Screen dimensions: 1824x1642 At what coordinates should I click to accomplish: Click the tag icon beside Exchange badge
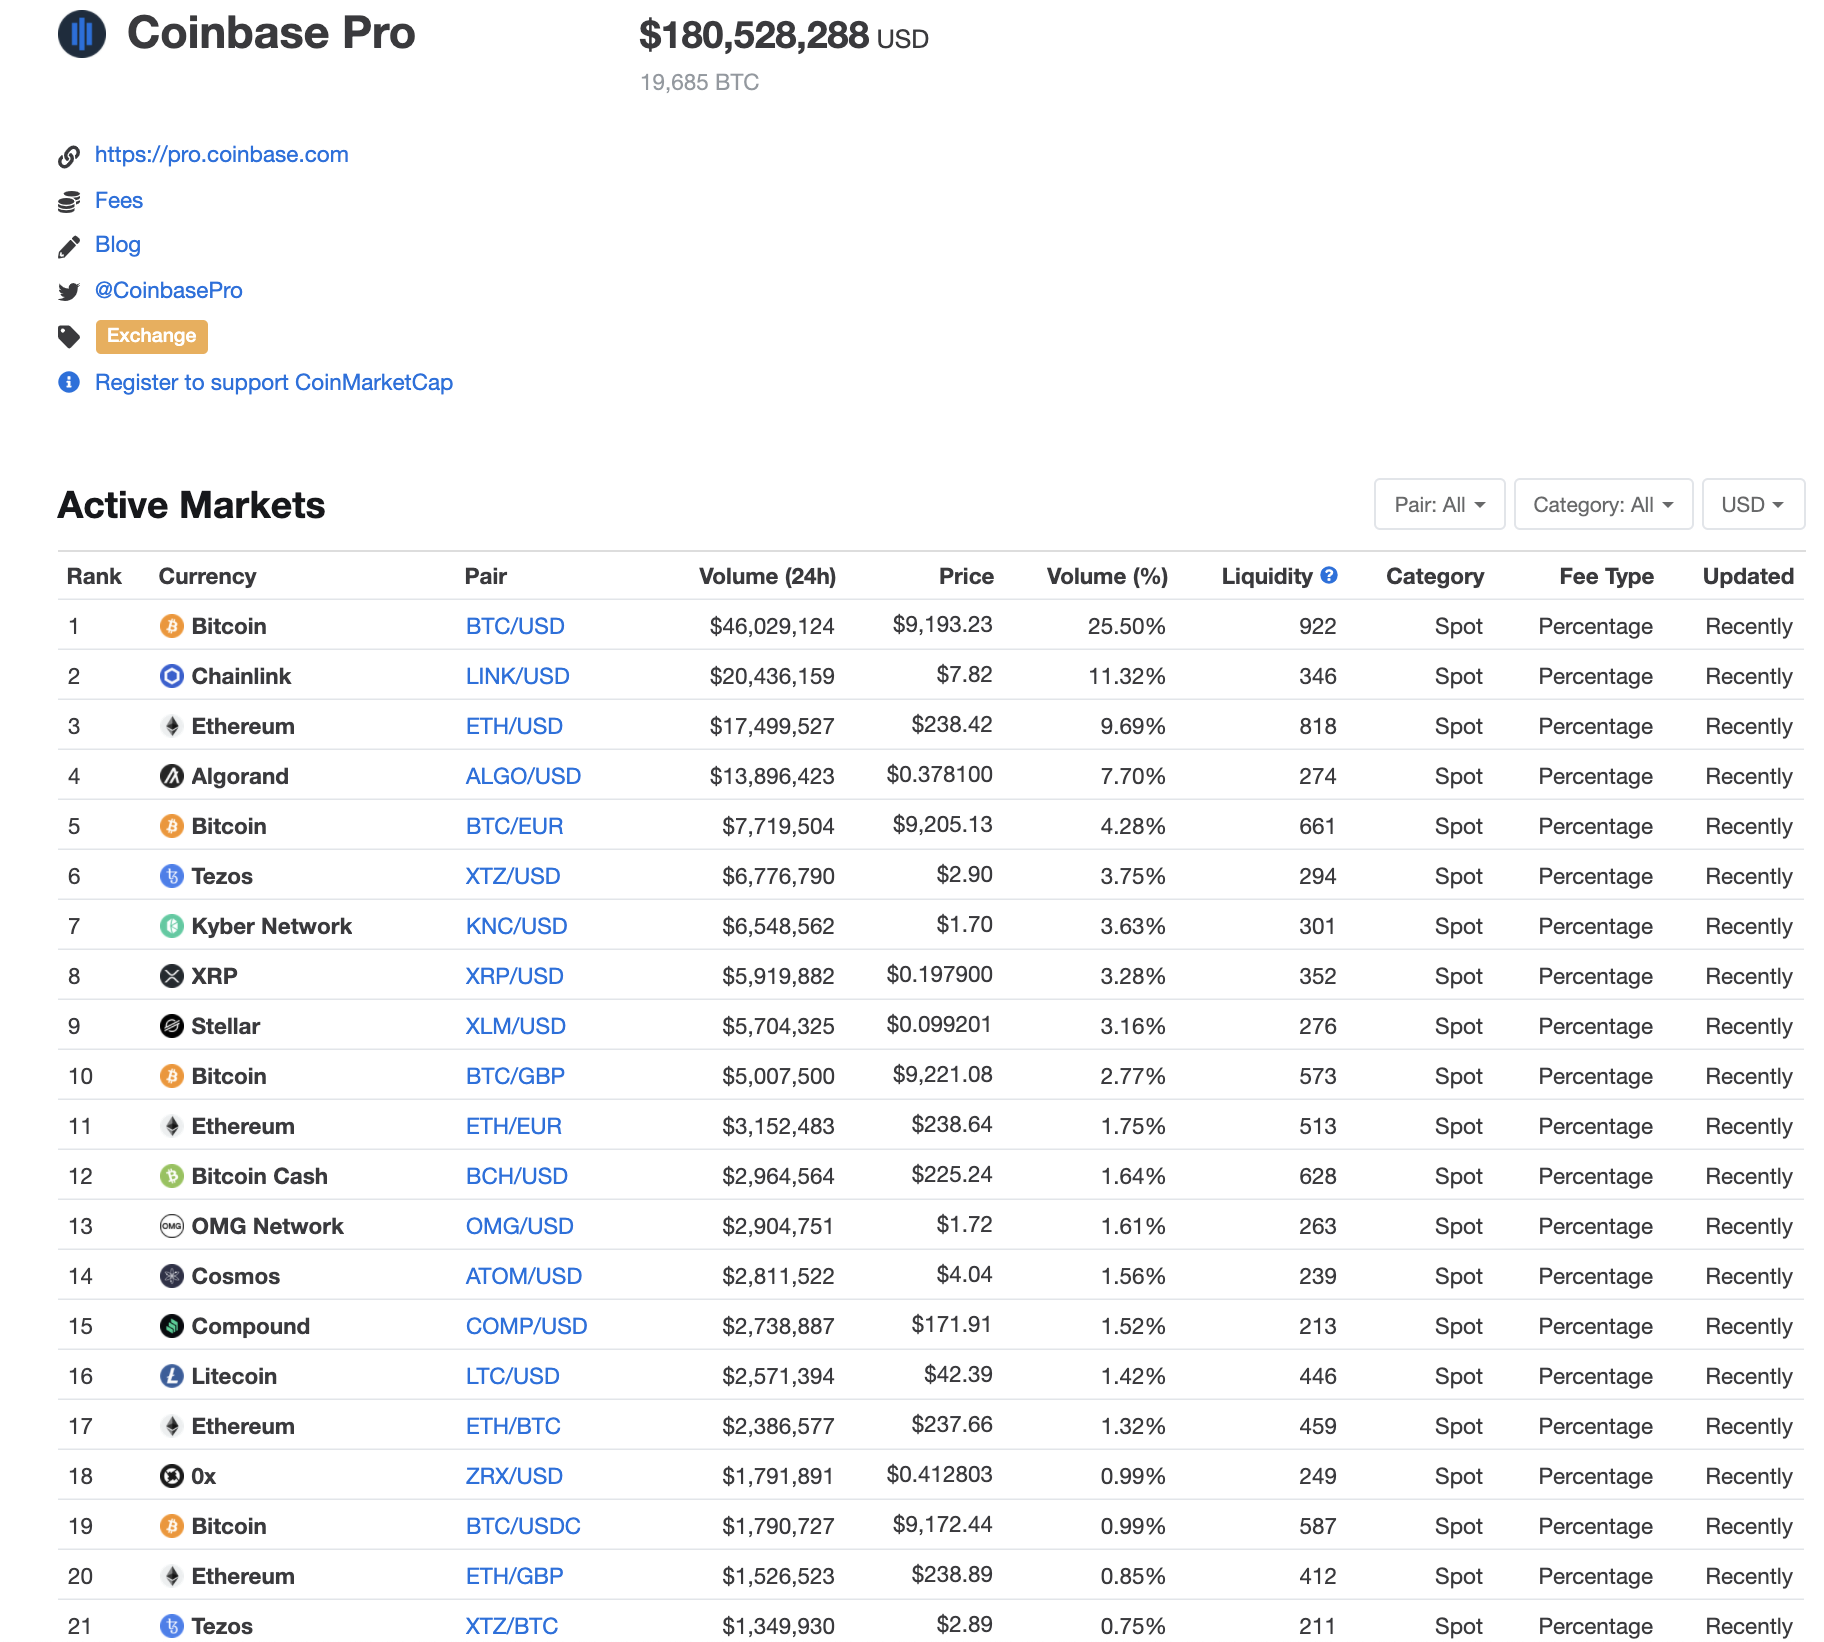tap(69, 337)
